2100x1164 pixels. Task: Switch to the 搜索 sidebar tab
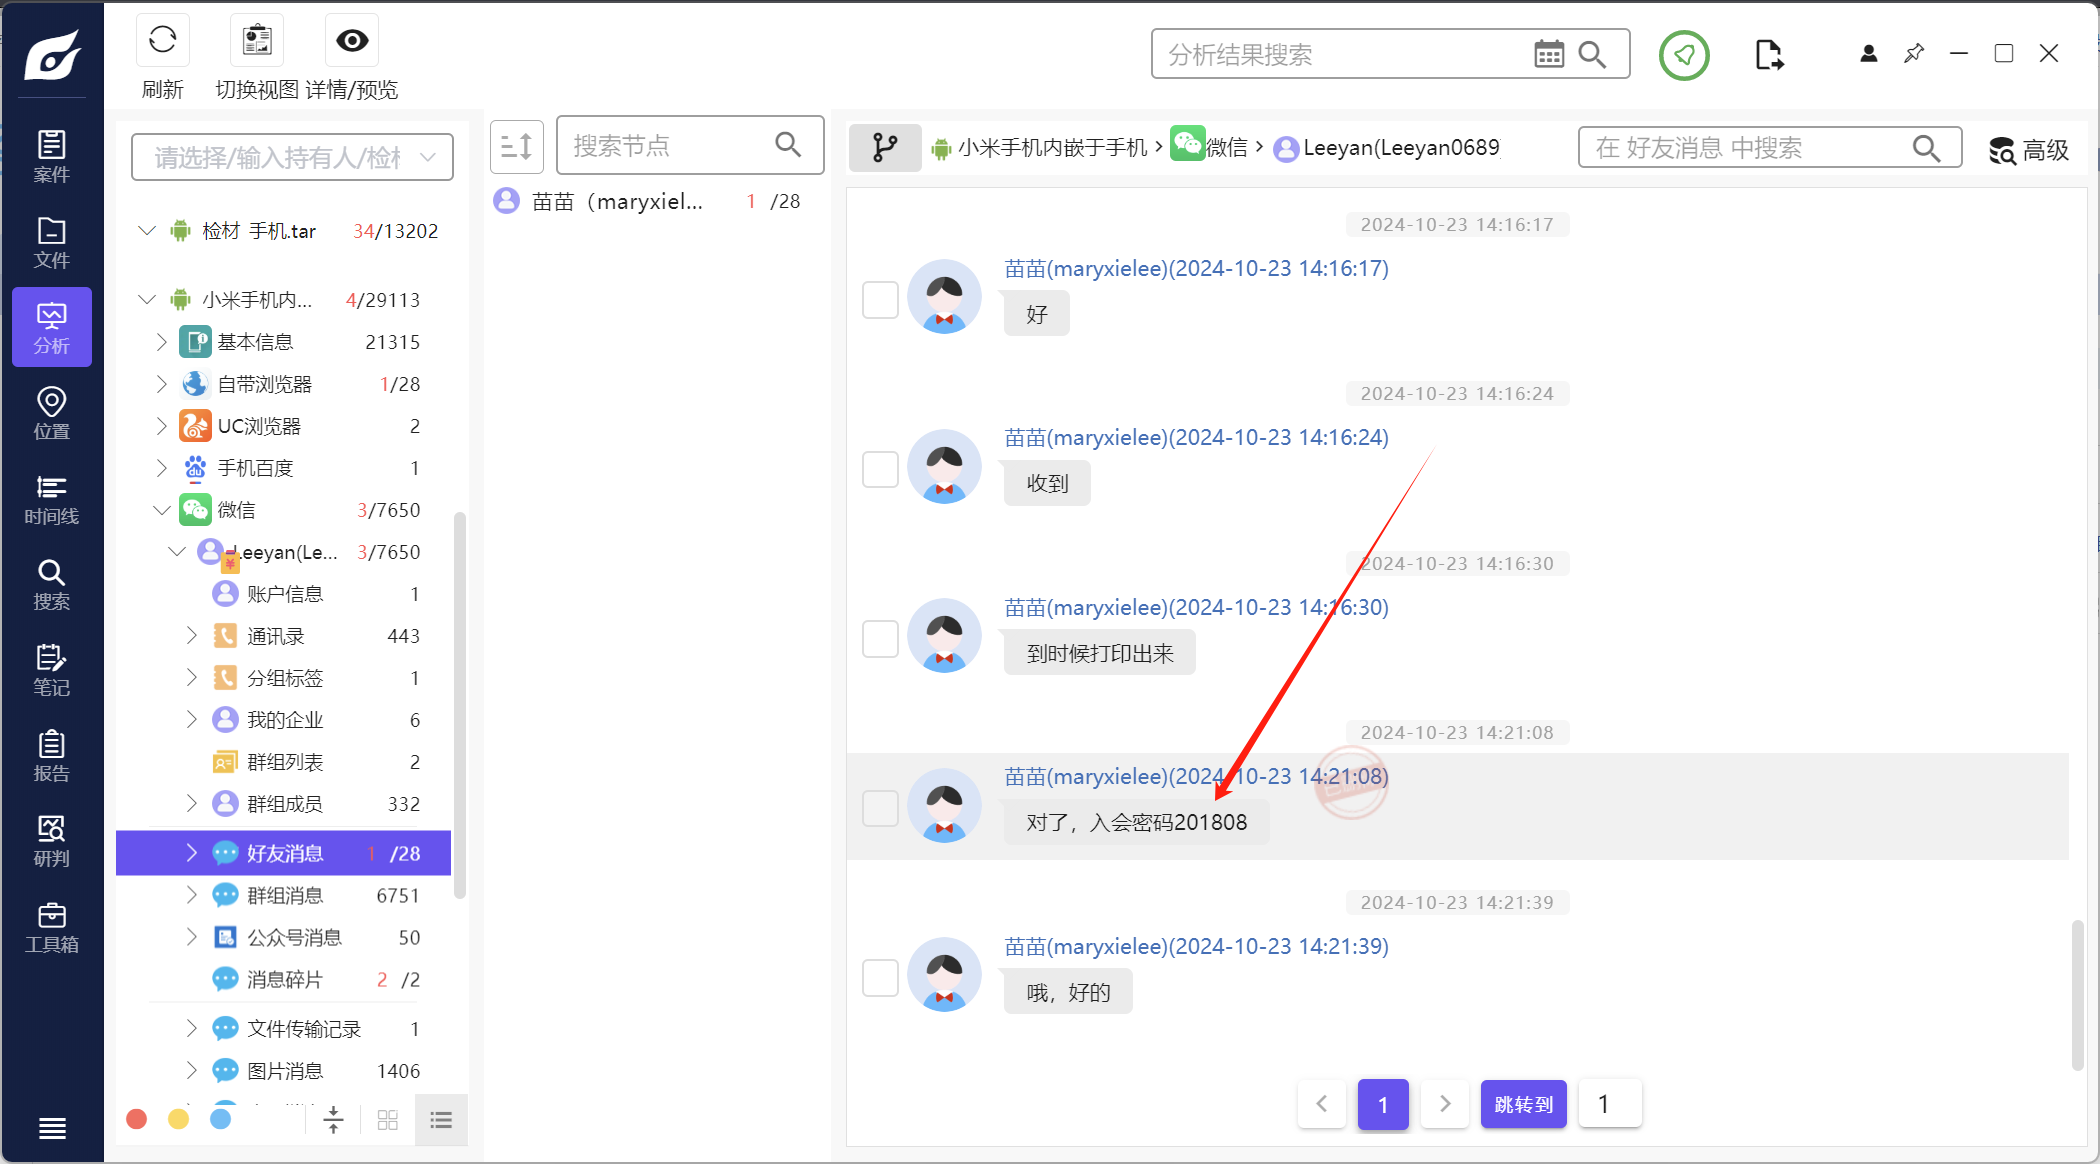pos(52,585)
